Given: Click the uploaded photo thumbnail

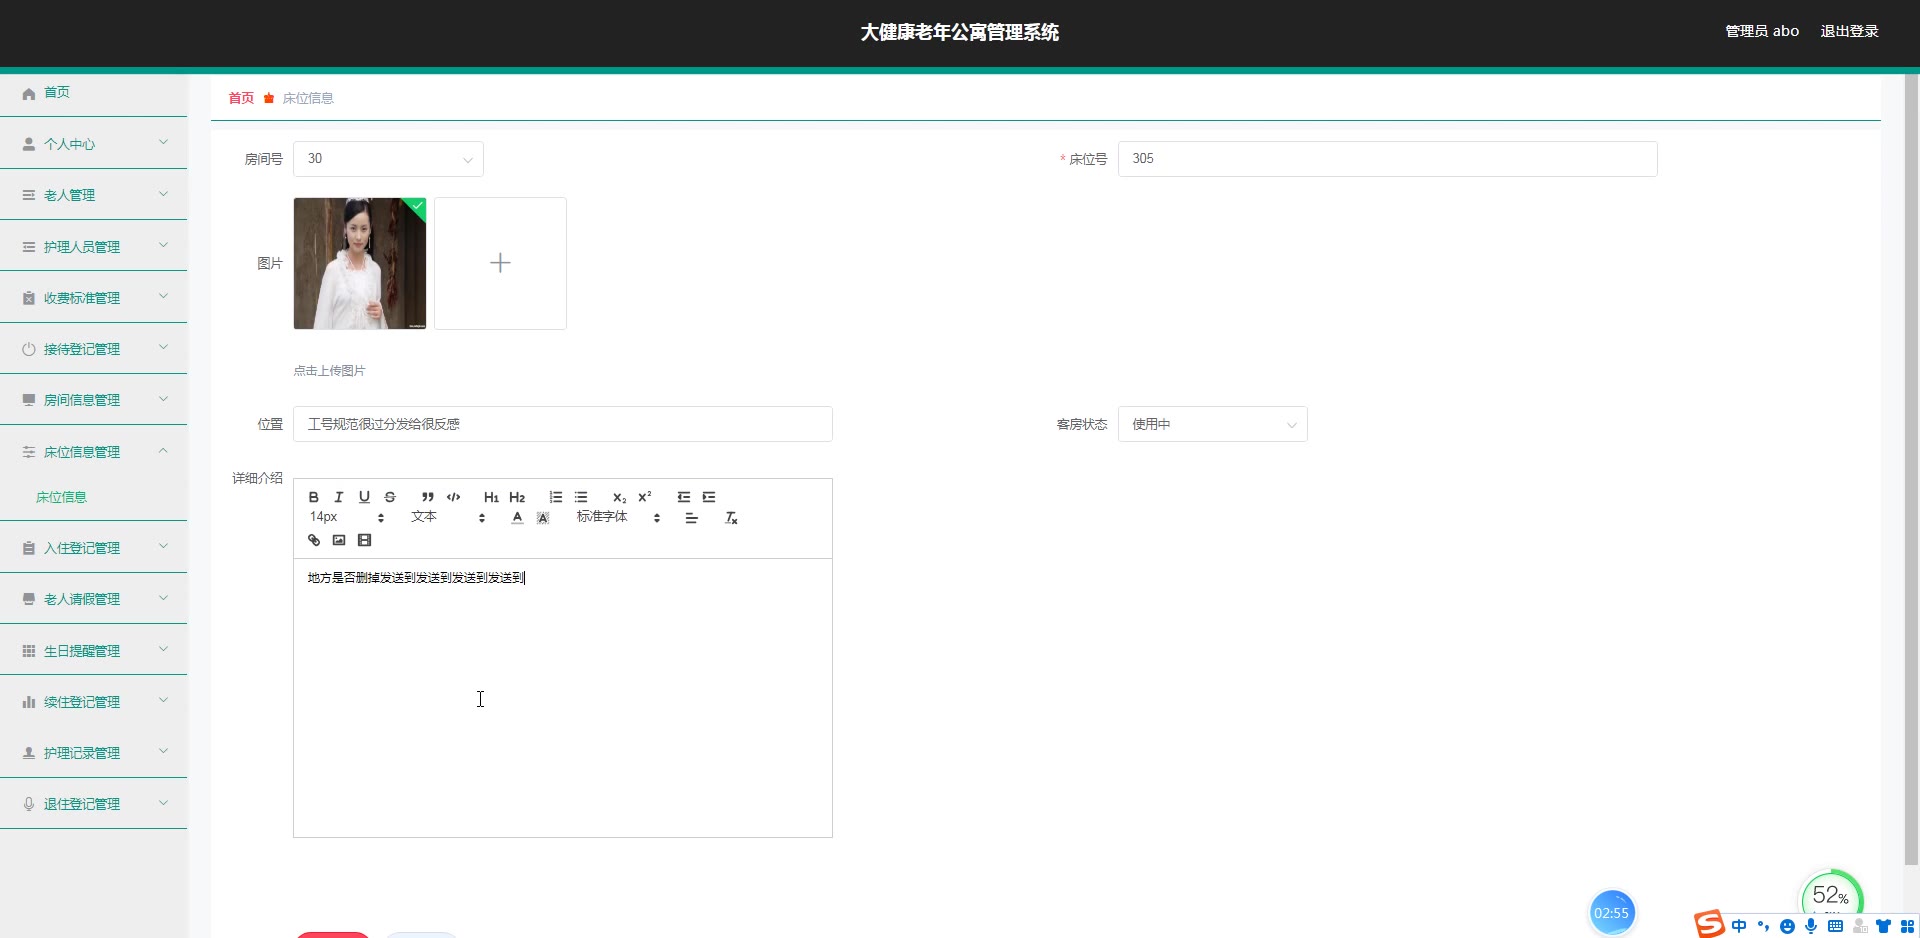Looking at the screenshot, I should point(360,263).
